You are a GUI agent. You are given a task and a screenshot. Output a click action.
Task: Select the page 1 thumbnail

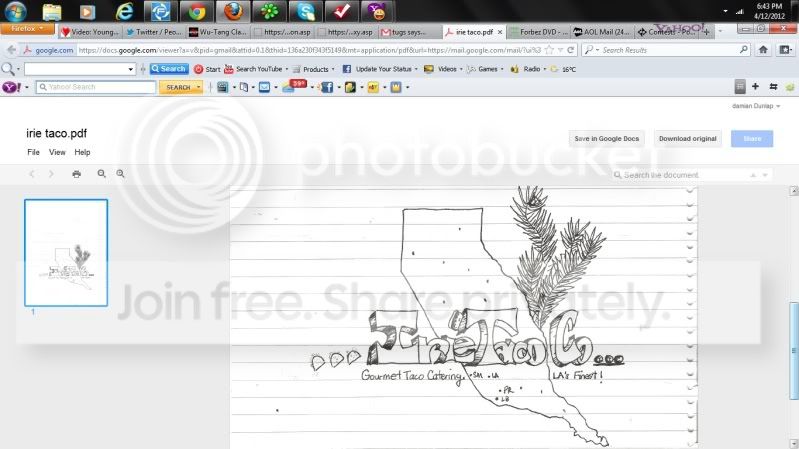(66, 253)
